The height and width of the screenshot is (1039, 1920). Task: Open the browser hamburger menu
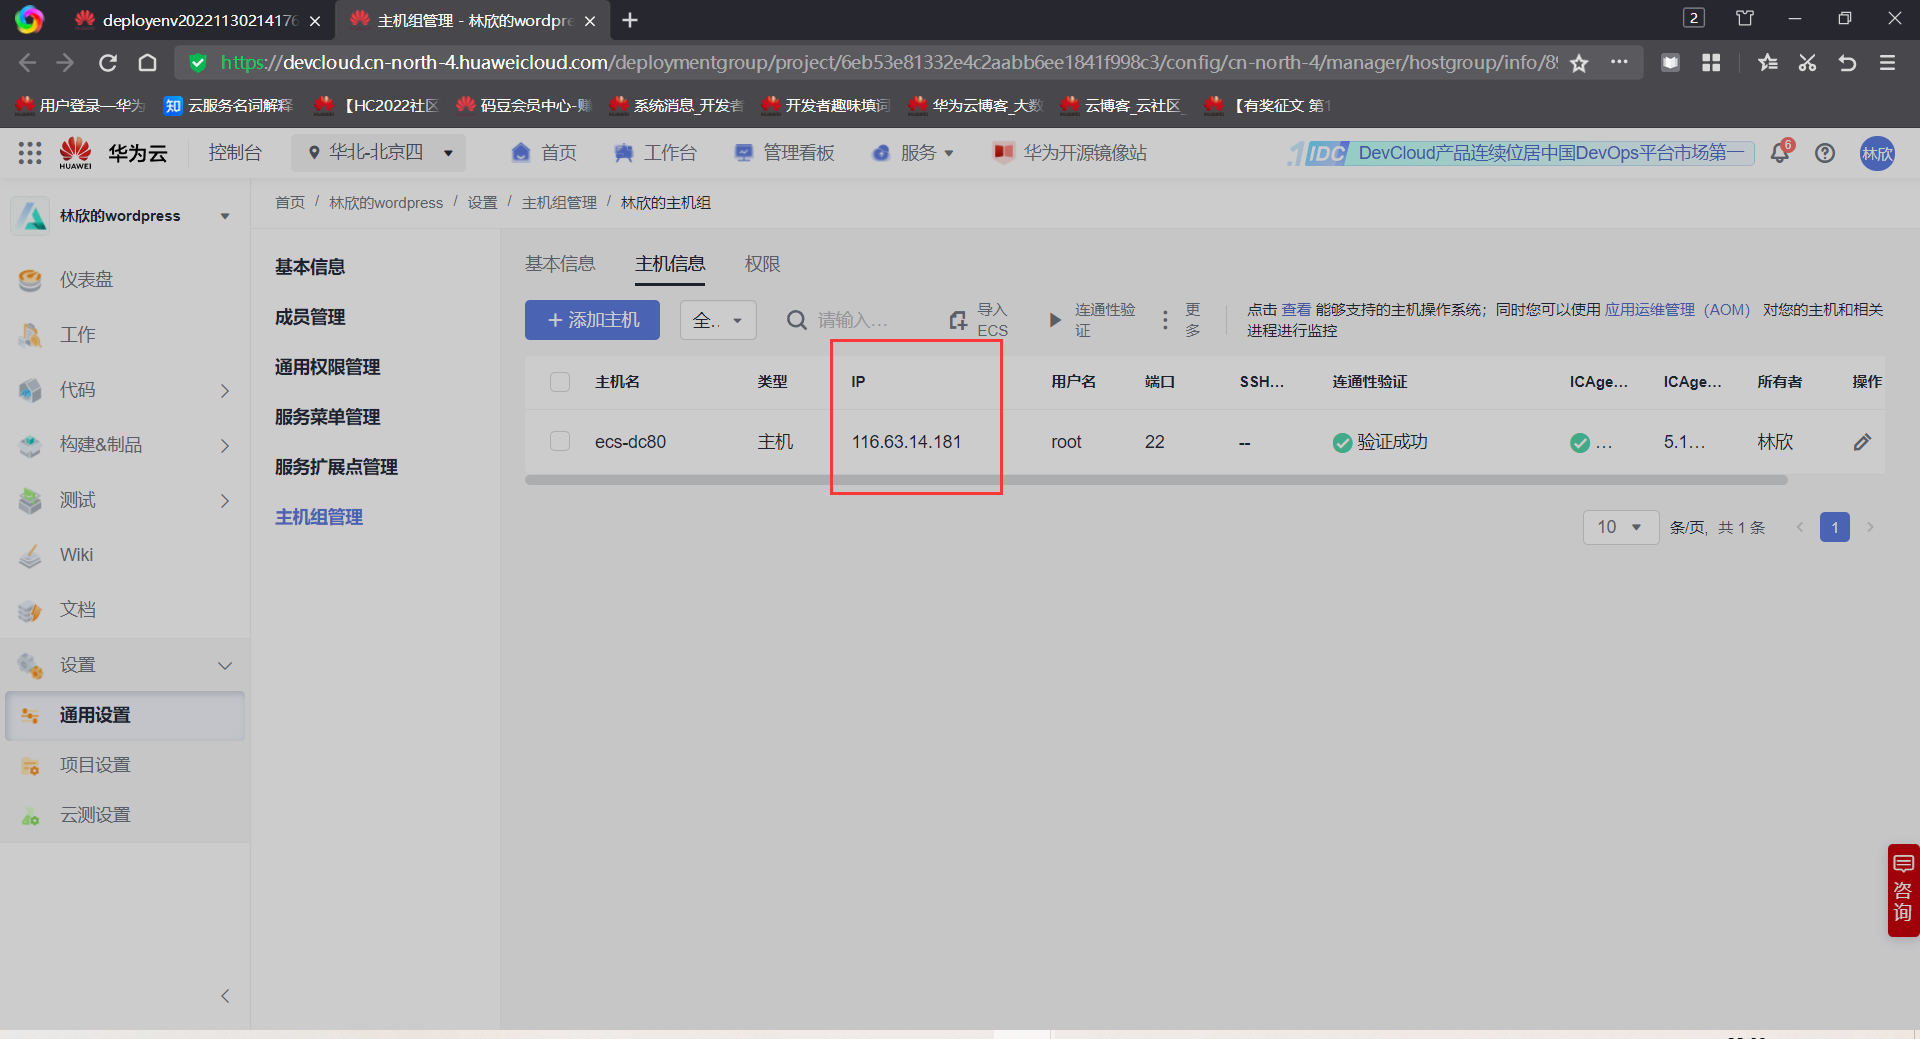click(x=1887, y=63)
